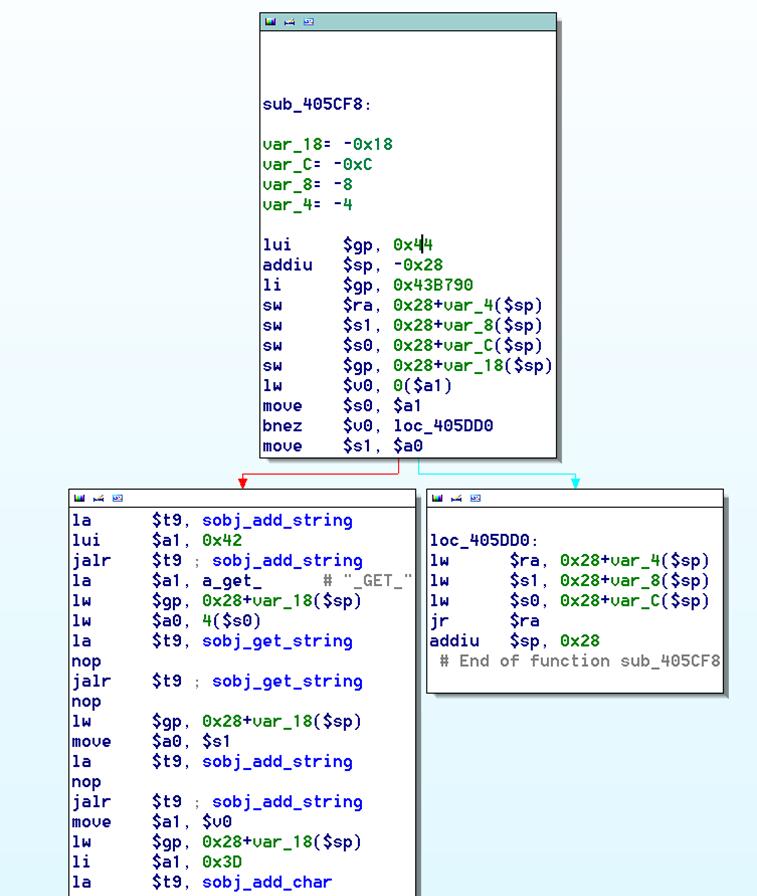This screenshot has width=757, height=896.
Task: Select the lw $s0, 0x28+var_C($sp) line
Action: (570, 601)
